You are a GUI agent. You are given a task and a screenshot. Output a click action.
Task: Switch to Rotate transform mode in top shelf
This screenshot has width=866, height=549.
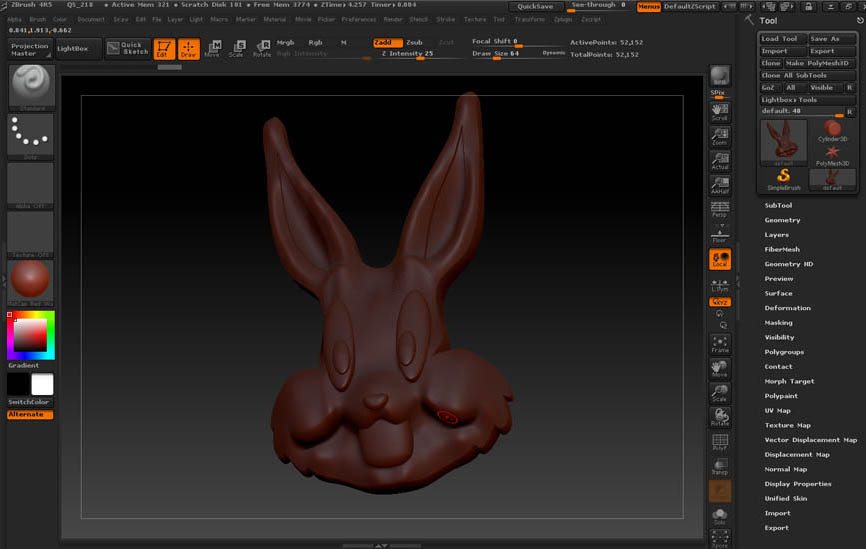point(262,49)
